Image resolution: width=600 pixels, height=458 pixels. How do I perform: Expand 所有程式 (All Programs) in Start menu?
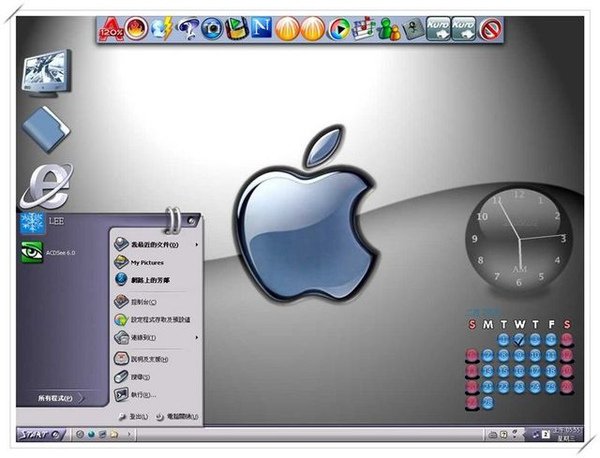click(60, 398)
